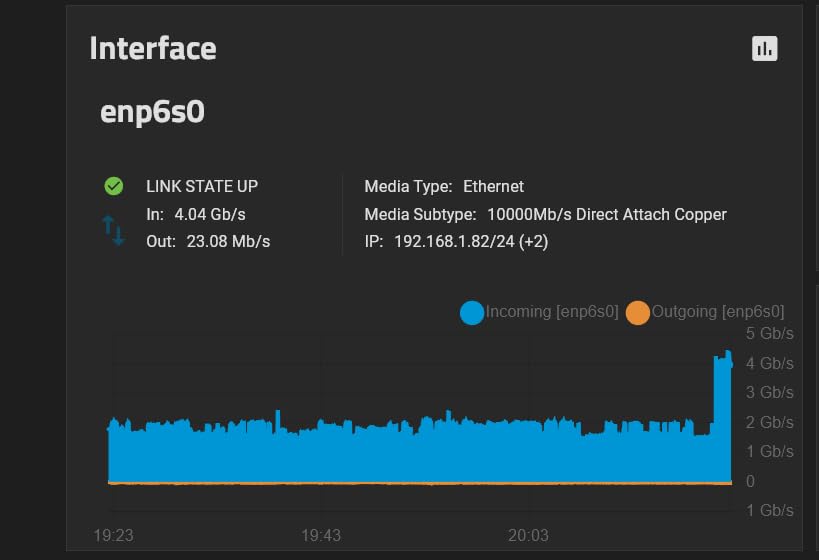Click the IP address 192.168.1.82/24 (+2)
The height and width of the screenshot is (560, 819).
point(456,241)
